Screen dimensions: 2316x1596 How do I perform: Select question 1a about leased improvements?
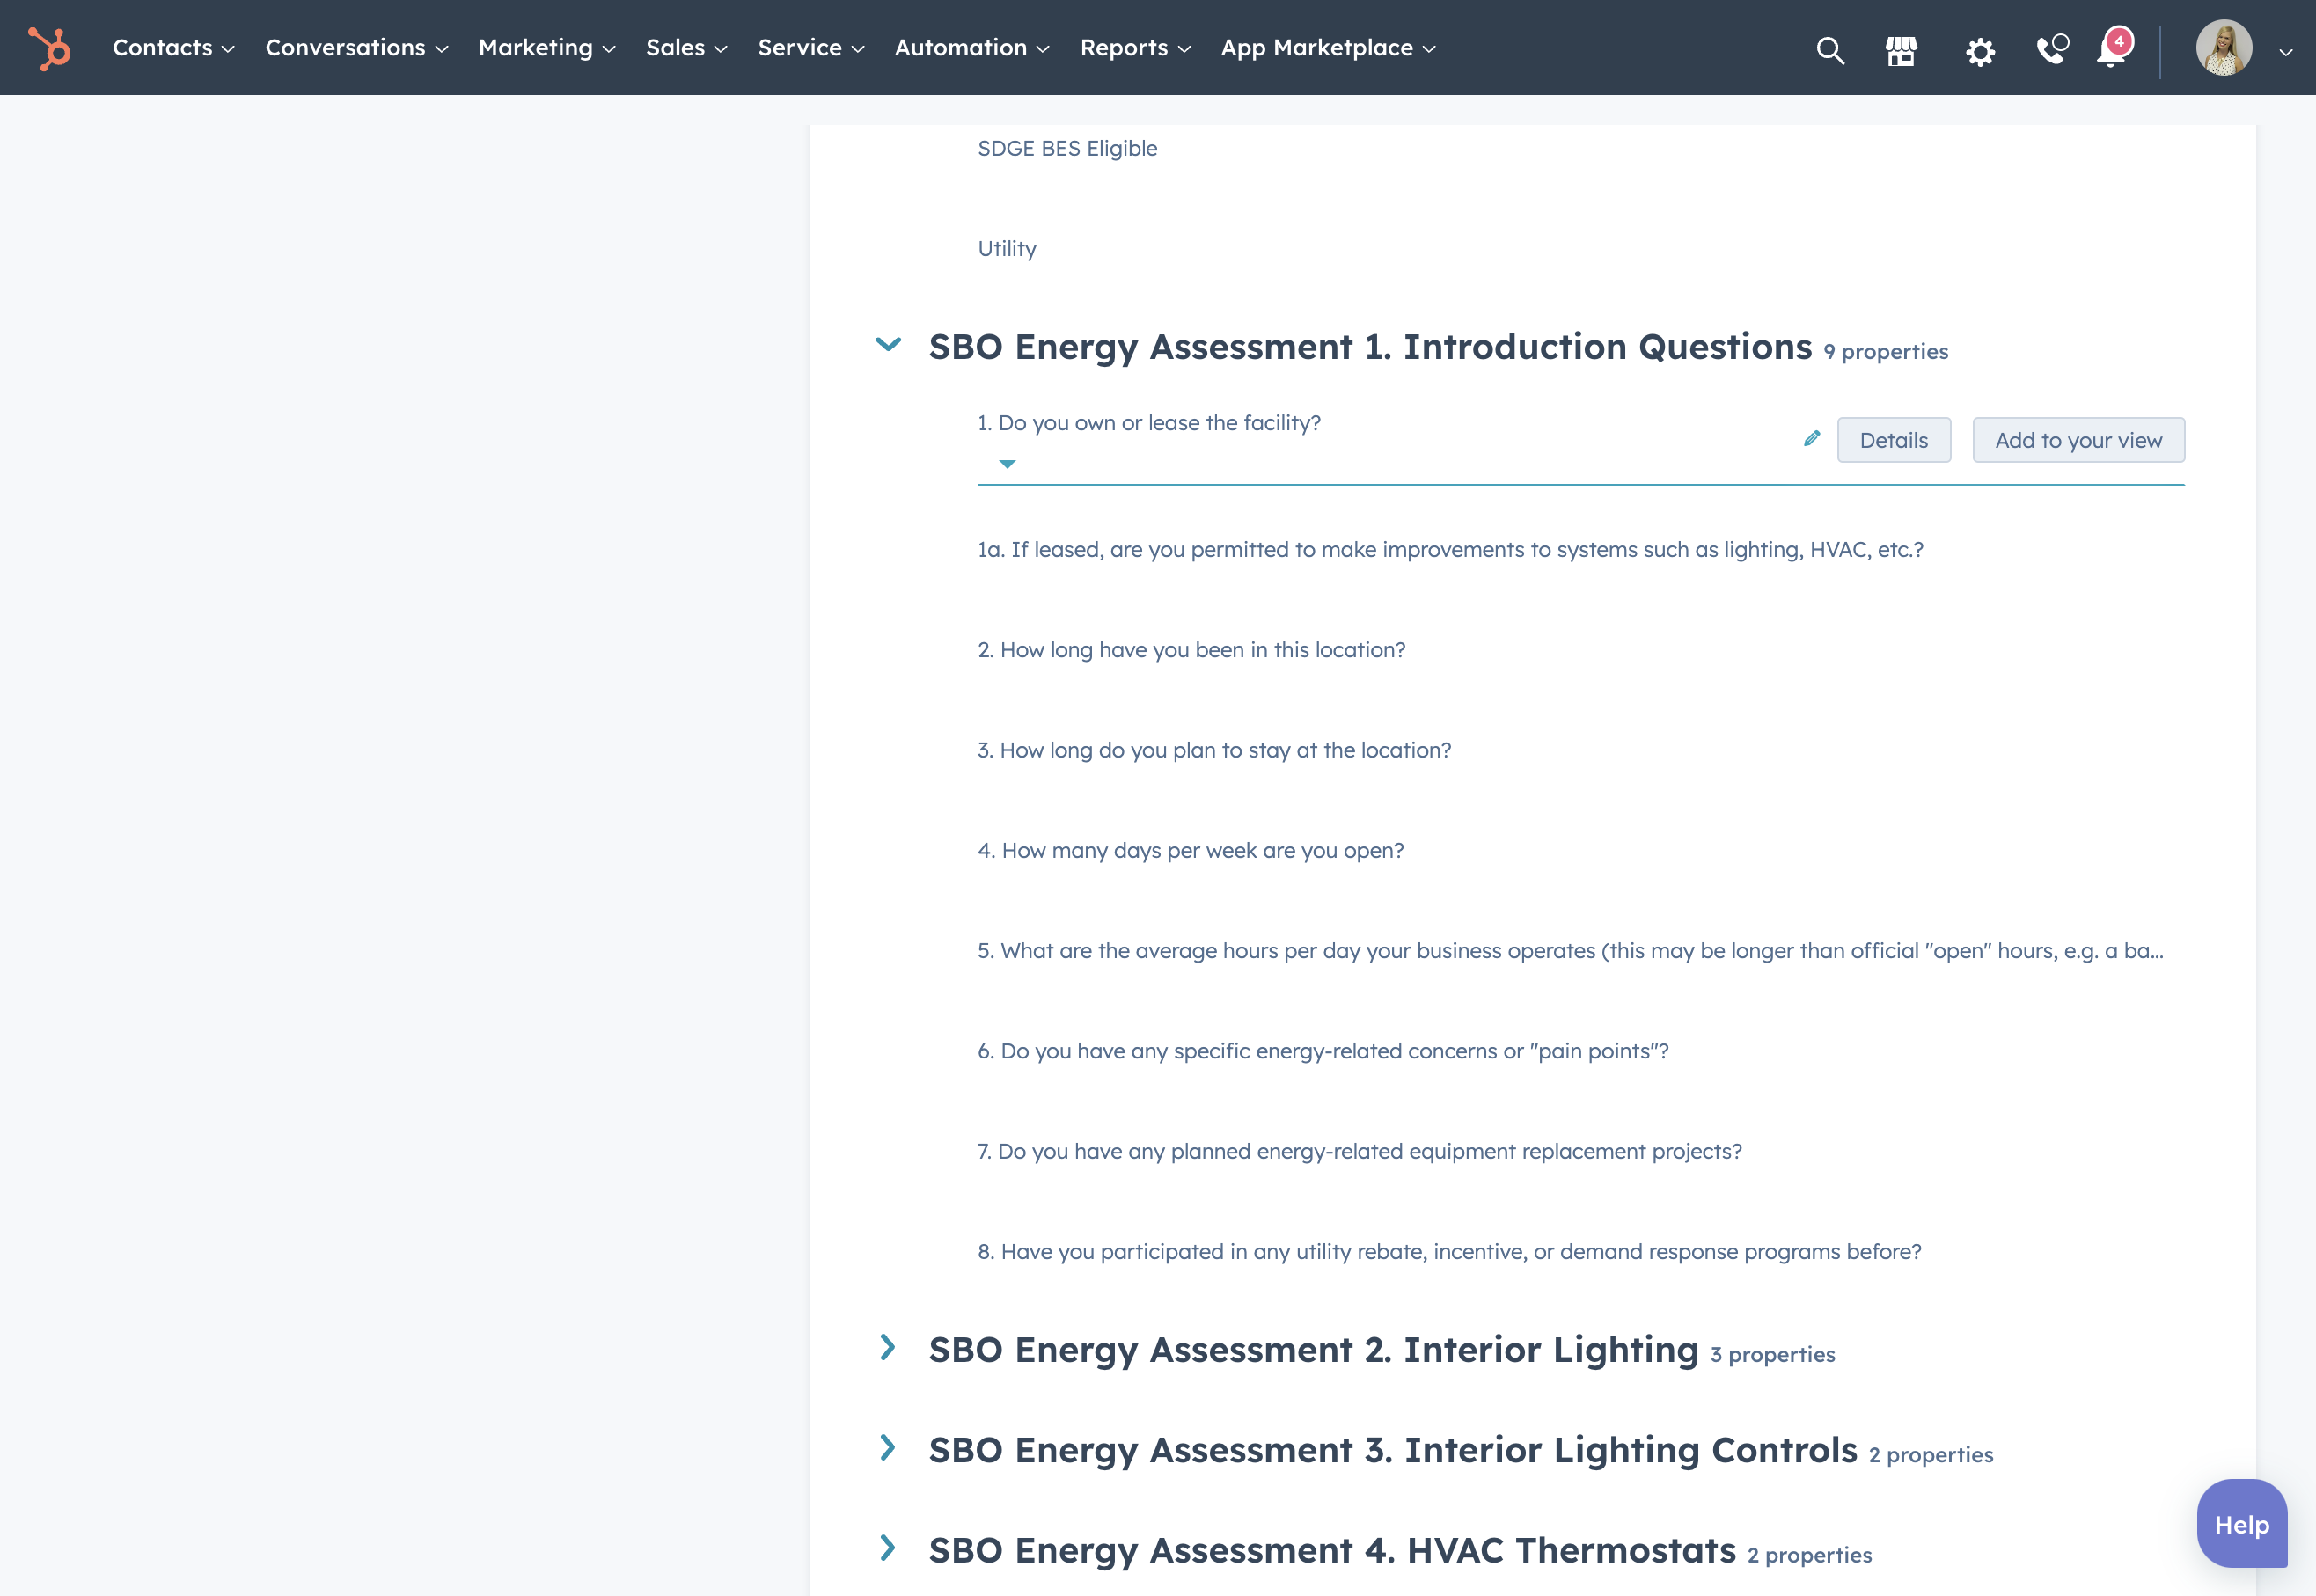click(1450, 549)
